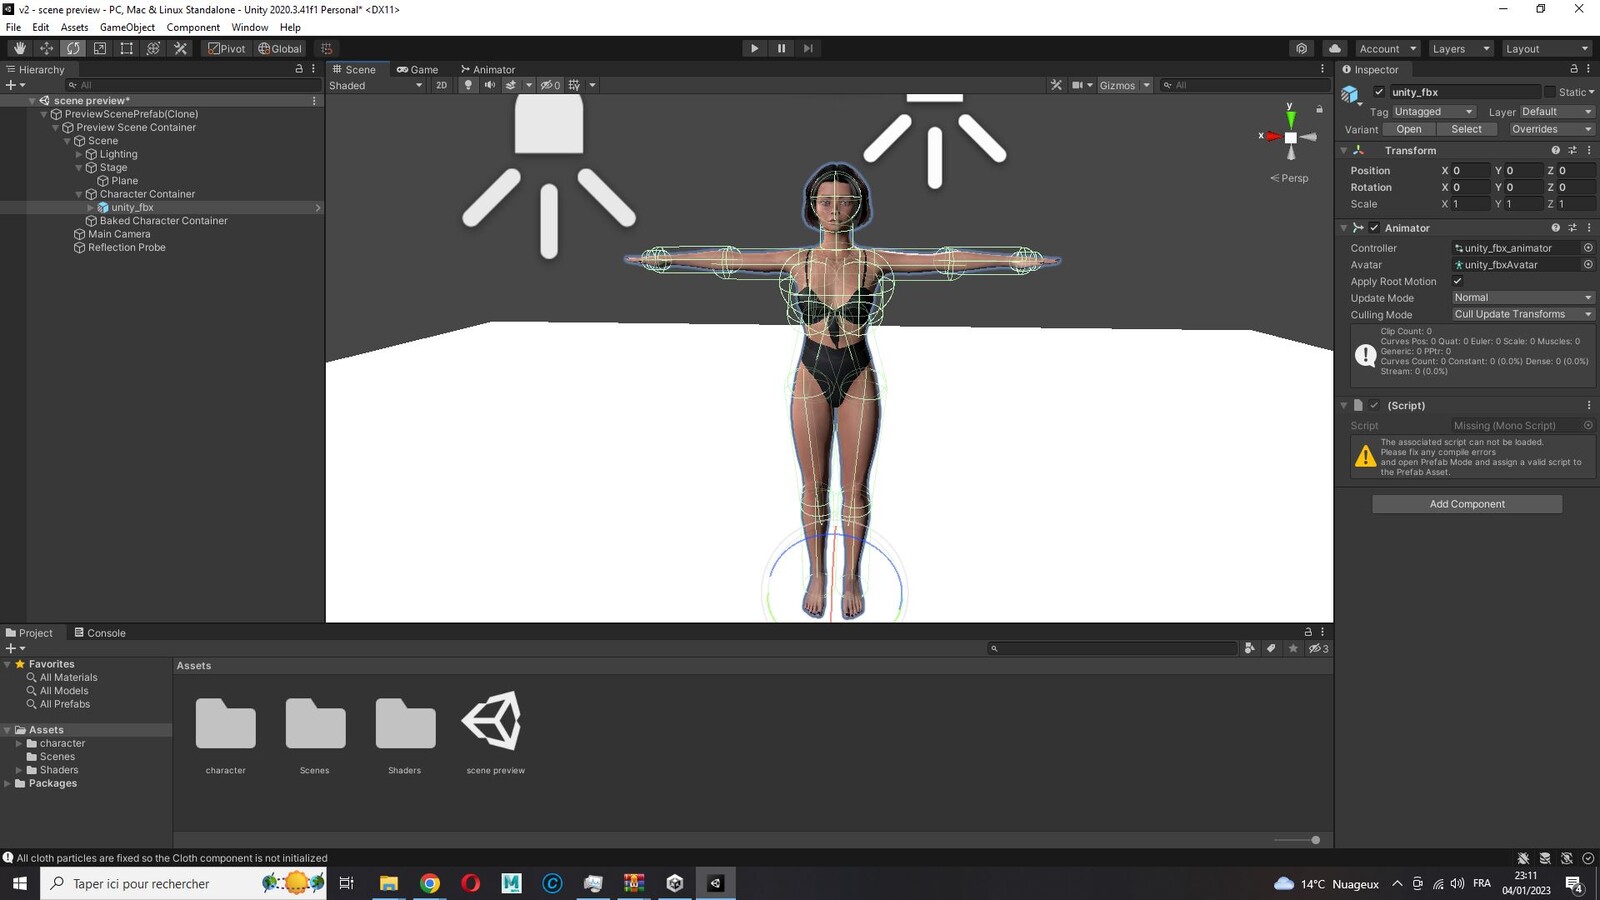
Task: Expand the Lighting node in Hierarchy
Action: click(x=79, y=154)
